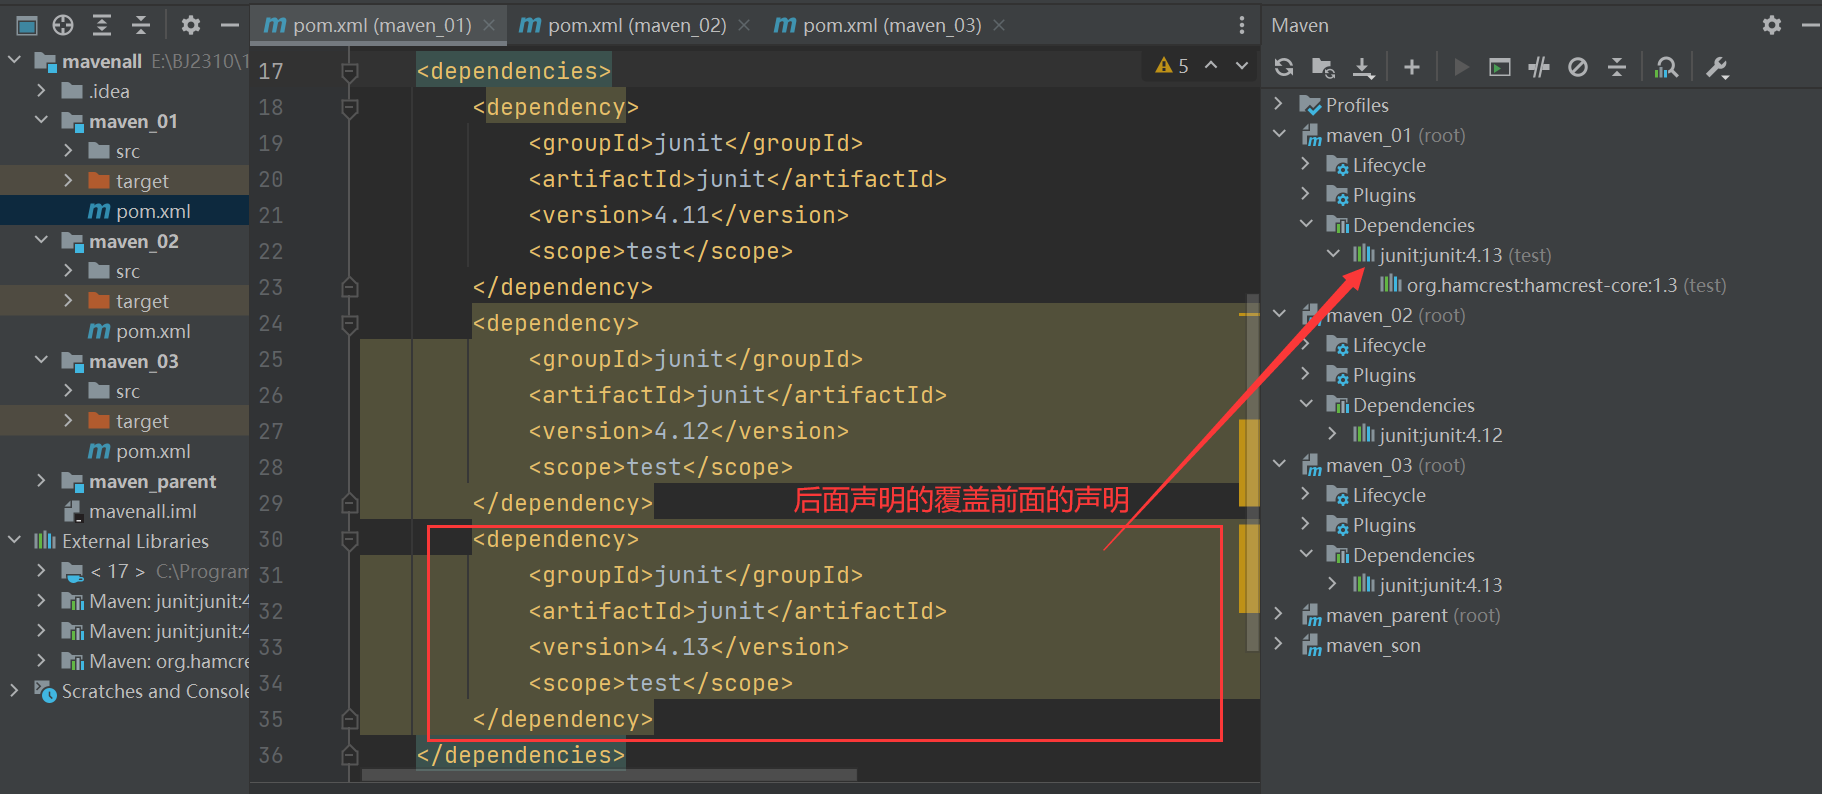Fold dependency block at line 24 gutter
The height and width of the screenshot is (794, 1822).
(350, 324)
